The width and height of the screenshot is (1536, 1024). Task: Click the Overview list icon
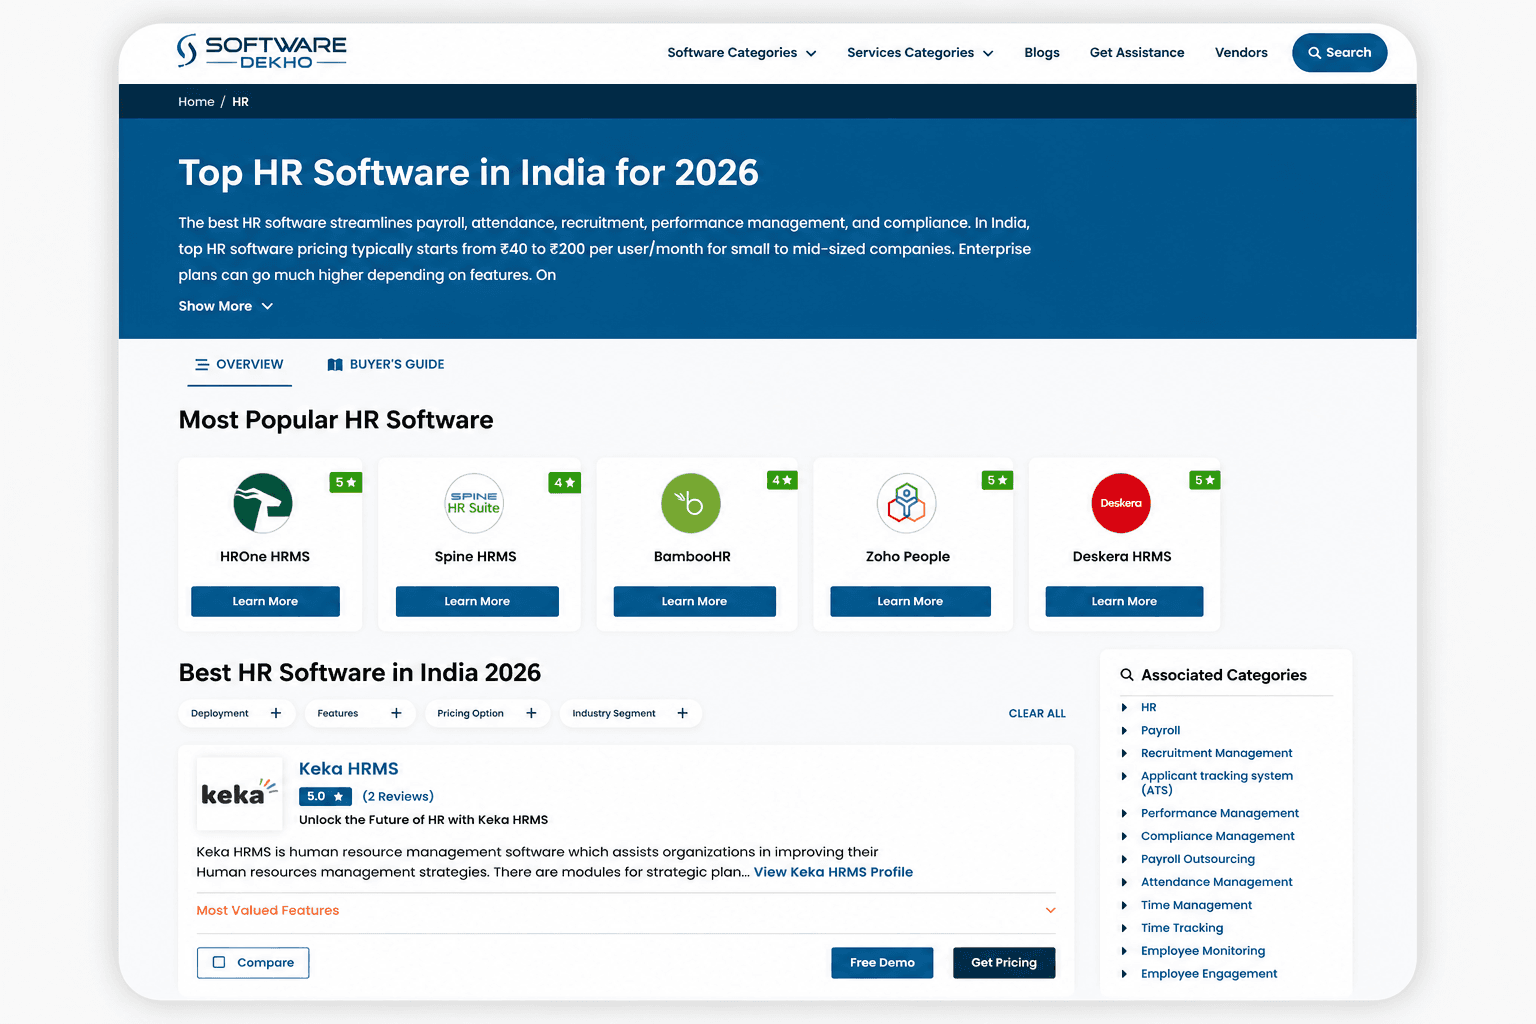[202, 364]
